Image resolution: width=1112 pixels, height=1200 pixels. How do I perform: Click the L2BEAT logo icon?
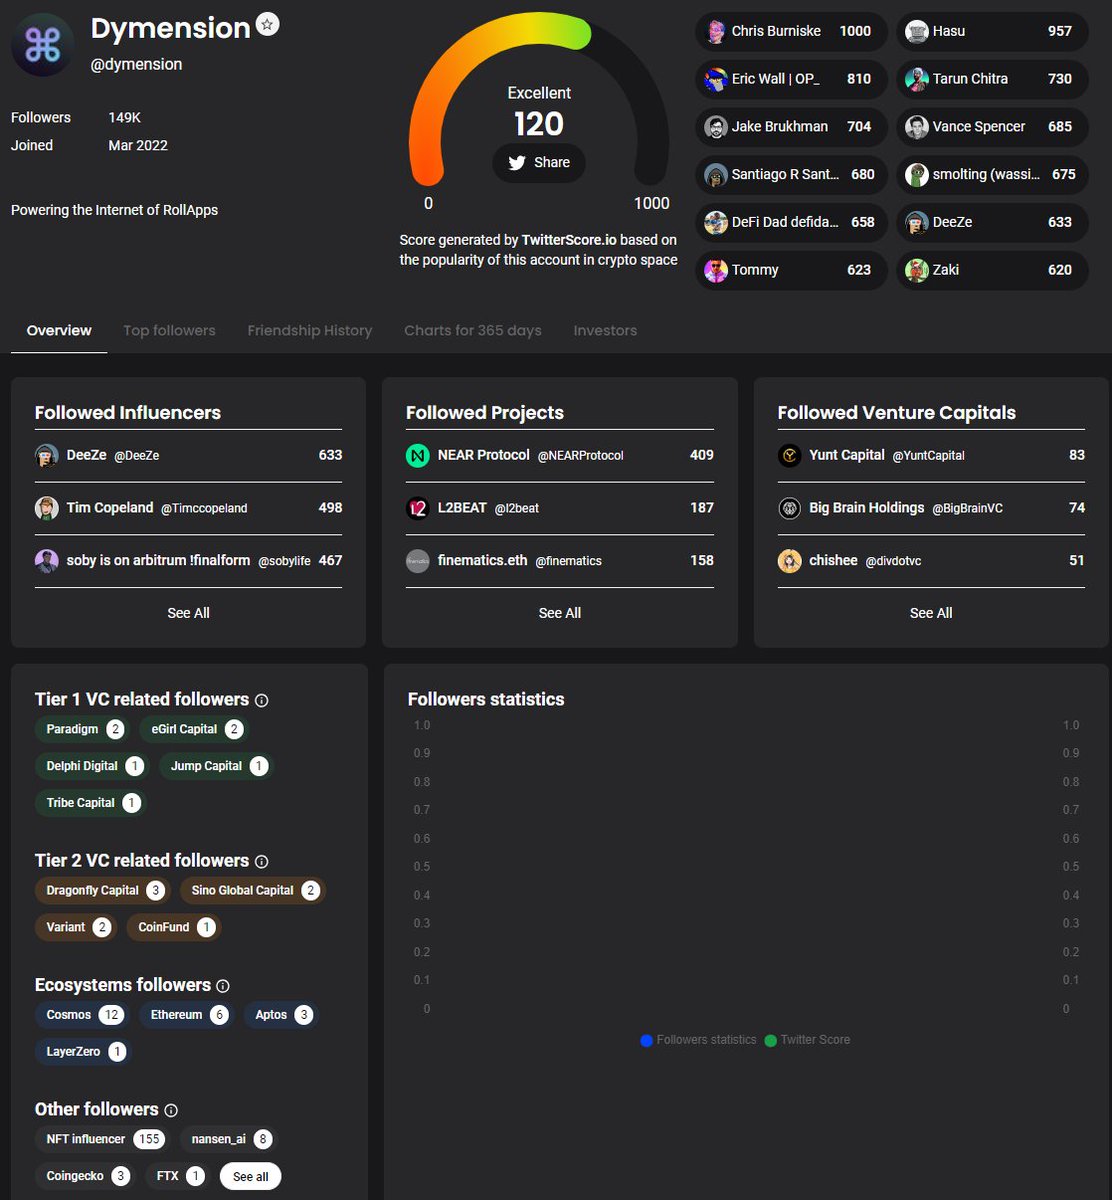[418, 508]
